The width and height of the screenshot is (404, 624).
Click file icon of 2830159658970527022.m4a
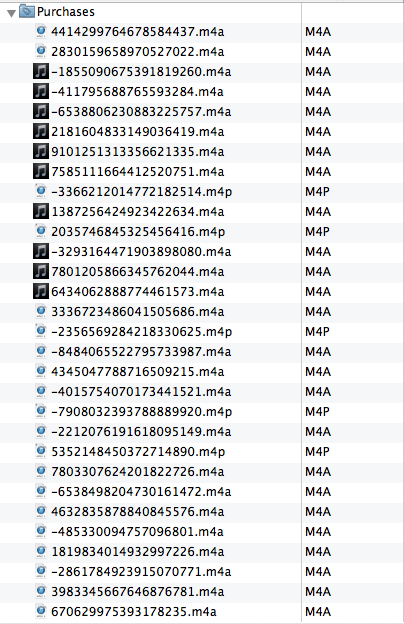(41, 51)
